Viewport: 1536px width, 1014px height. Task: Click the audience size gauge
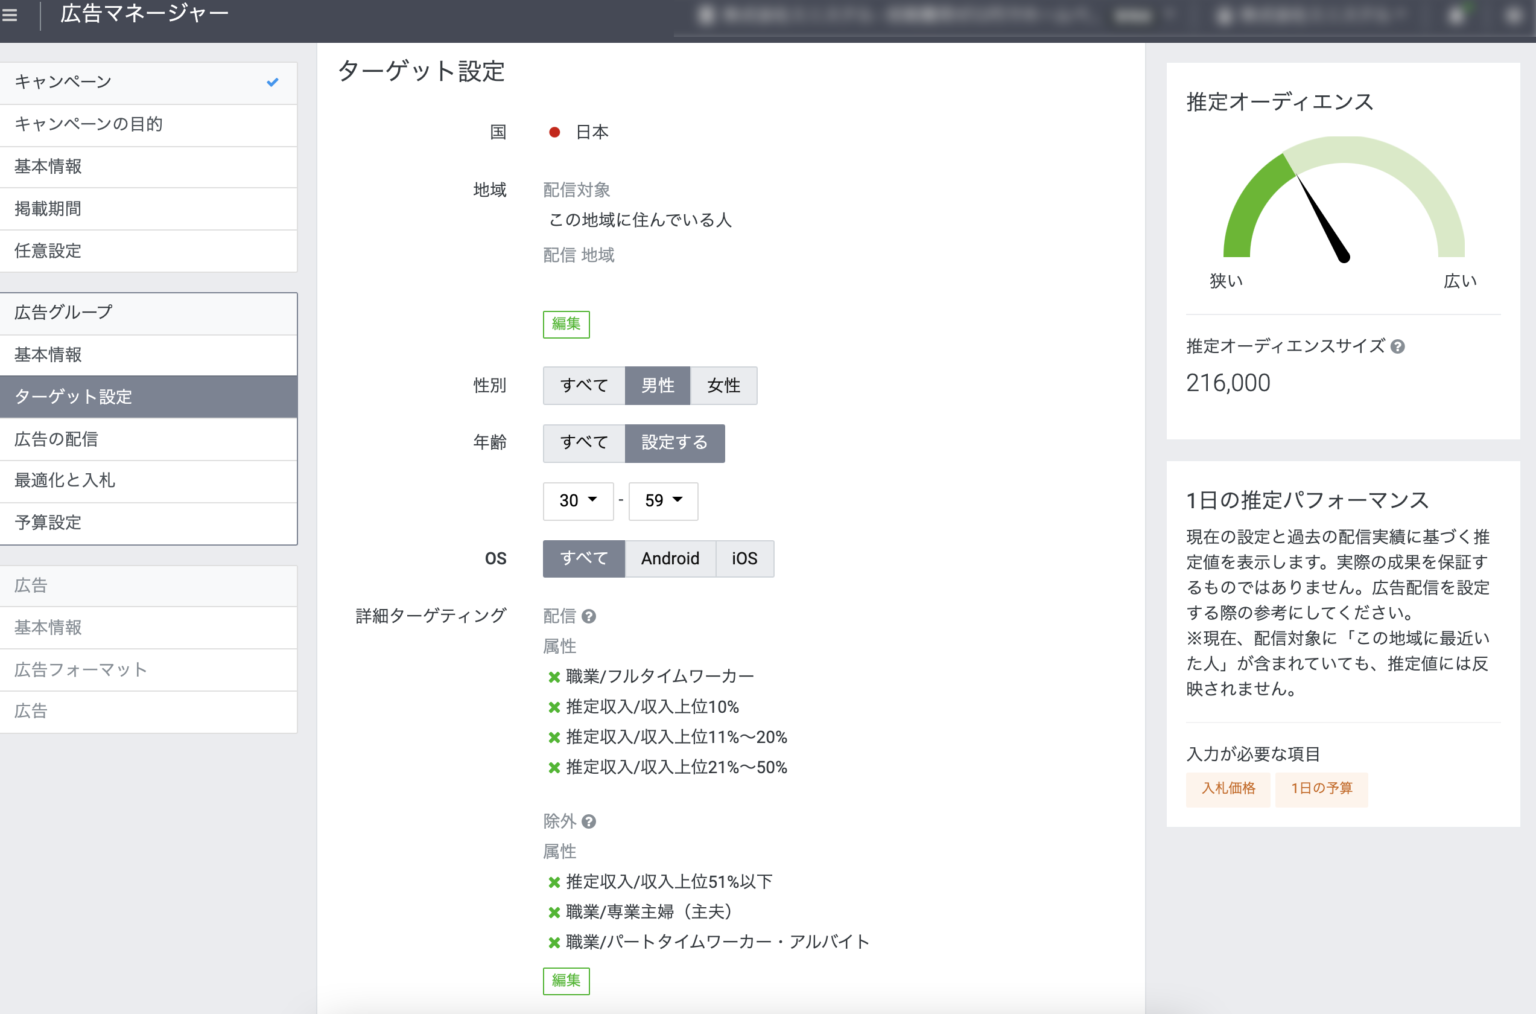point(1343,205)
